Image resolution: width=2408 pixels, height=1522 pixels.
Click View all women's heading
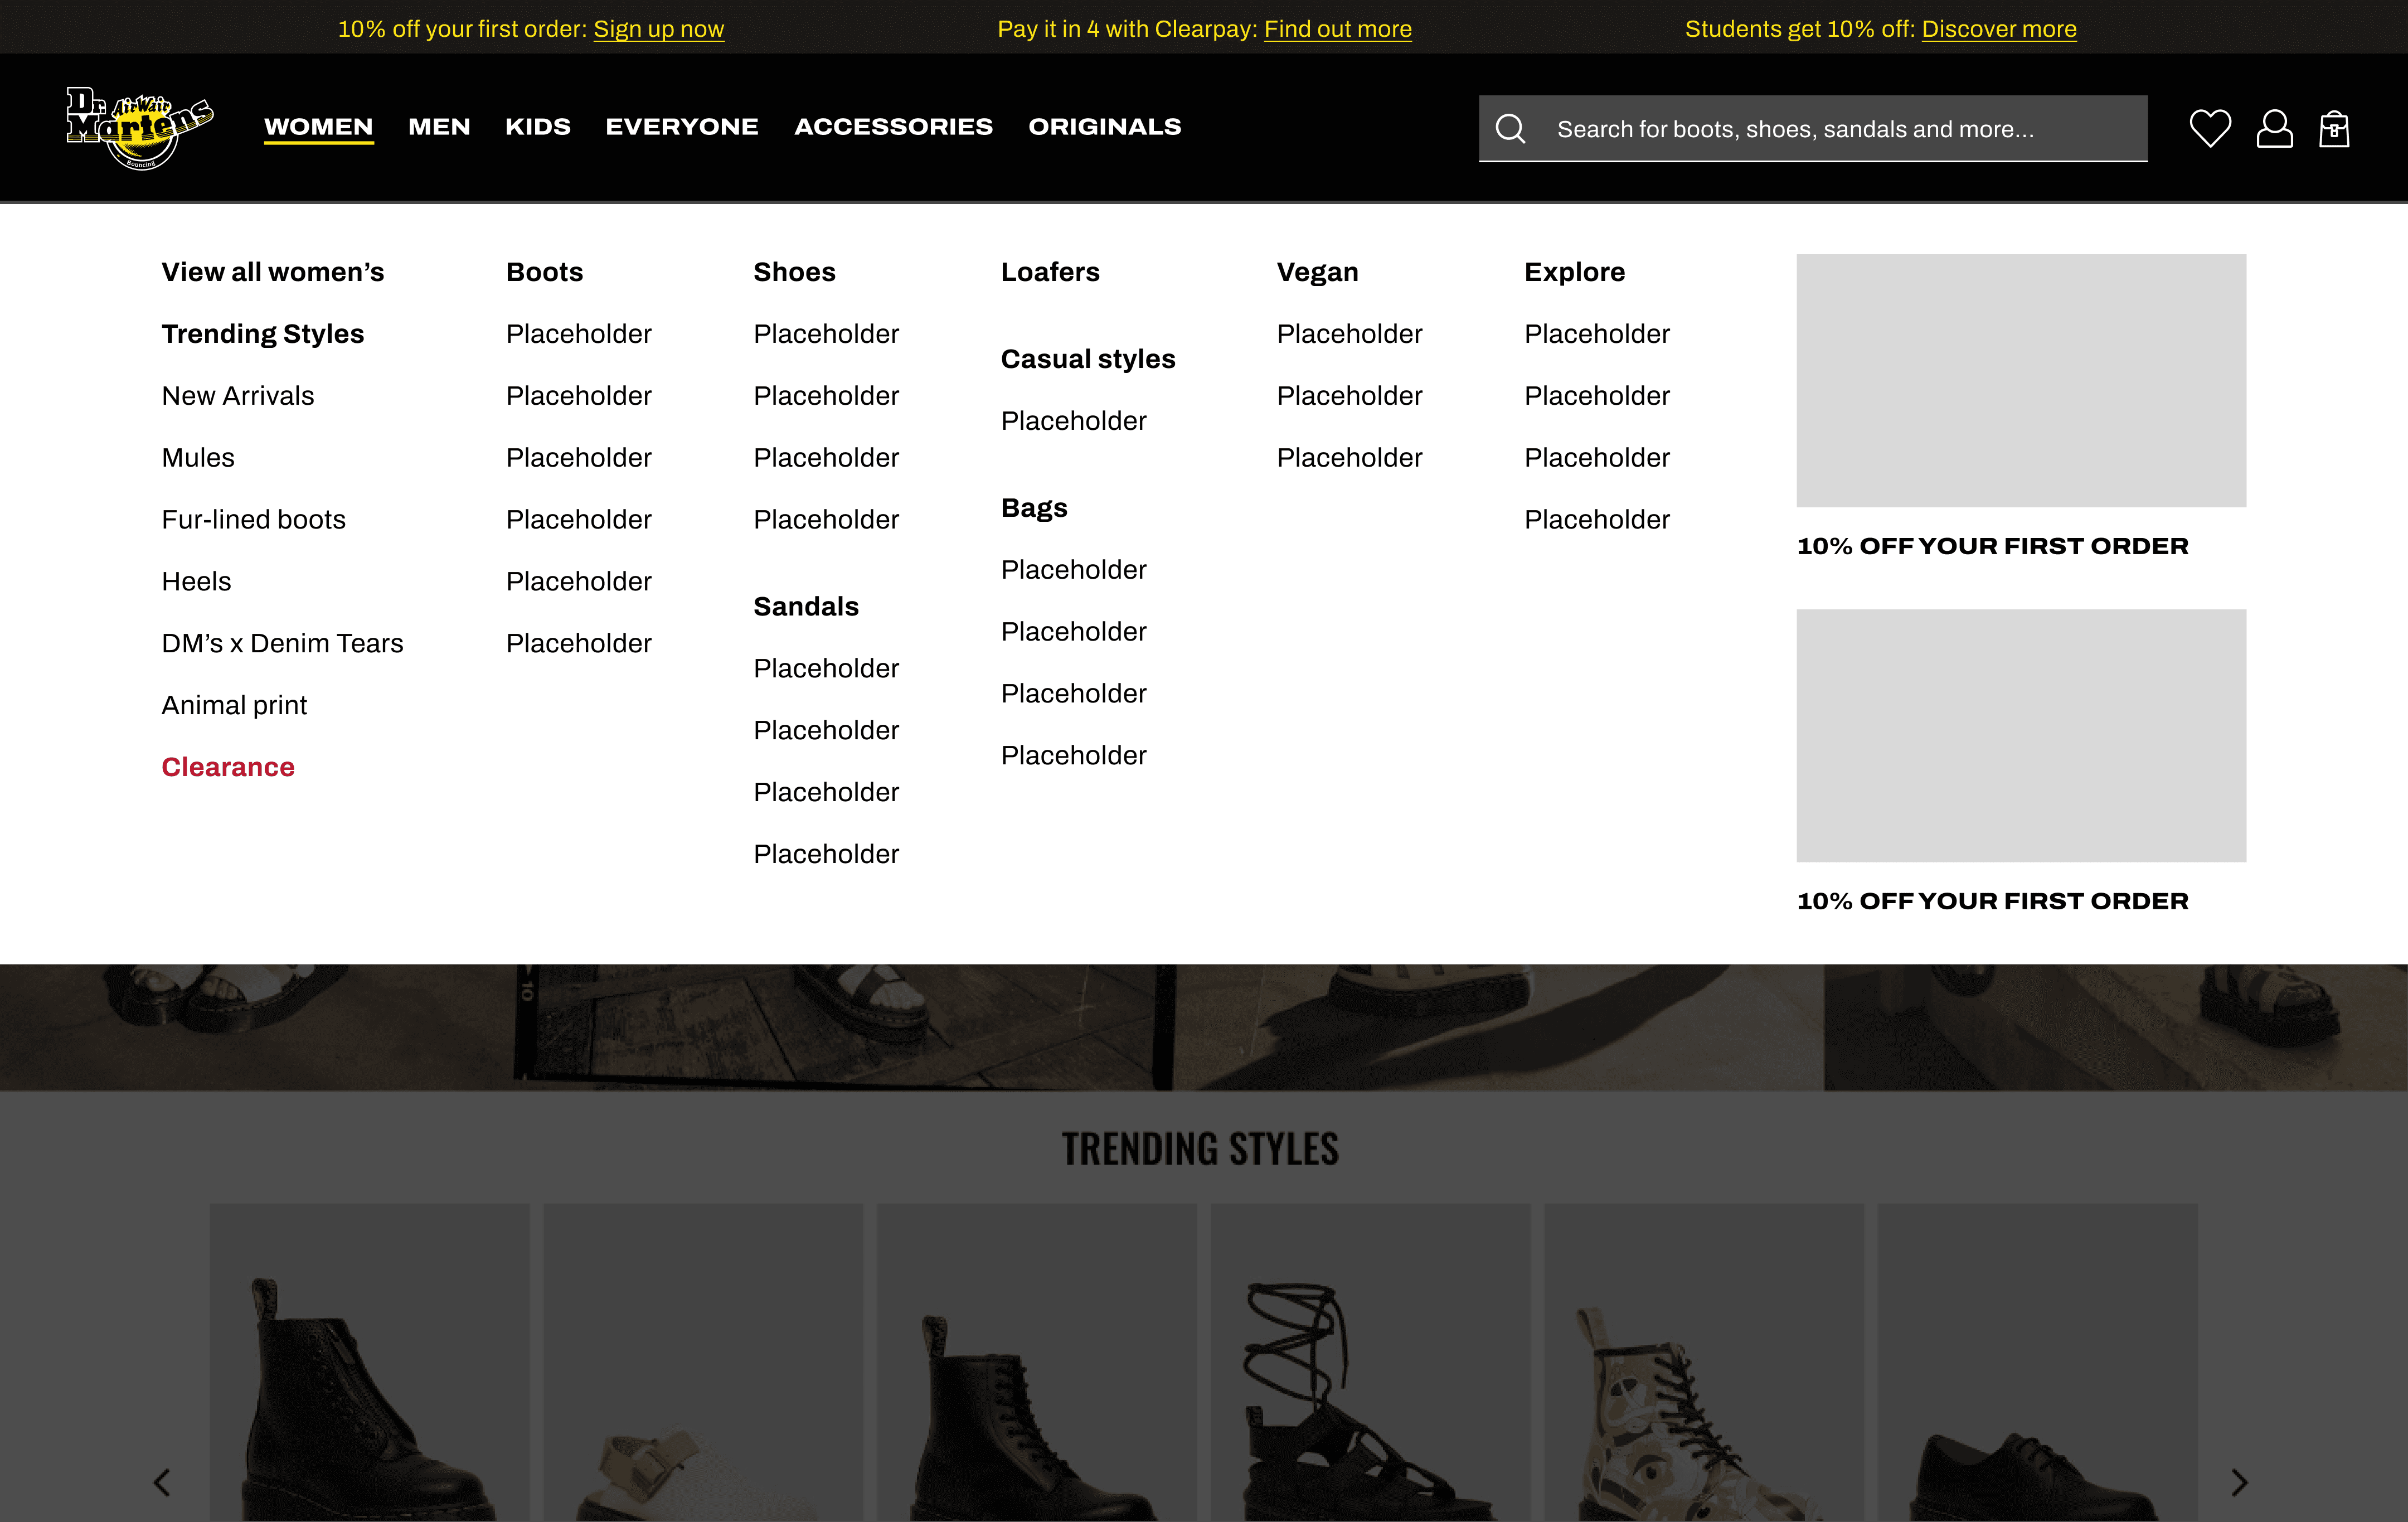(x=272, y=272)
